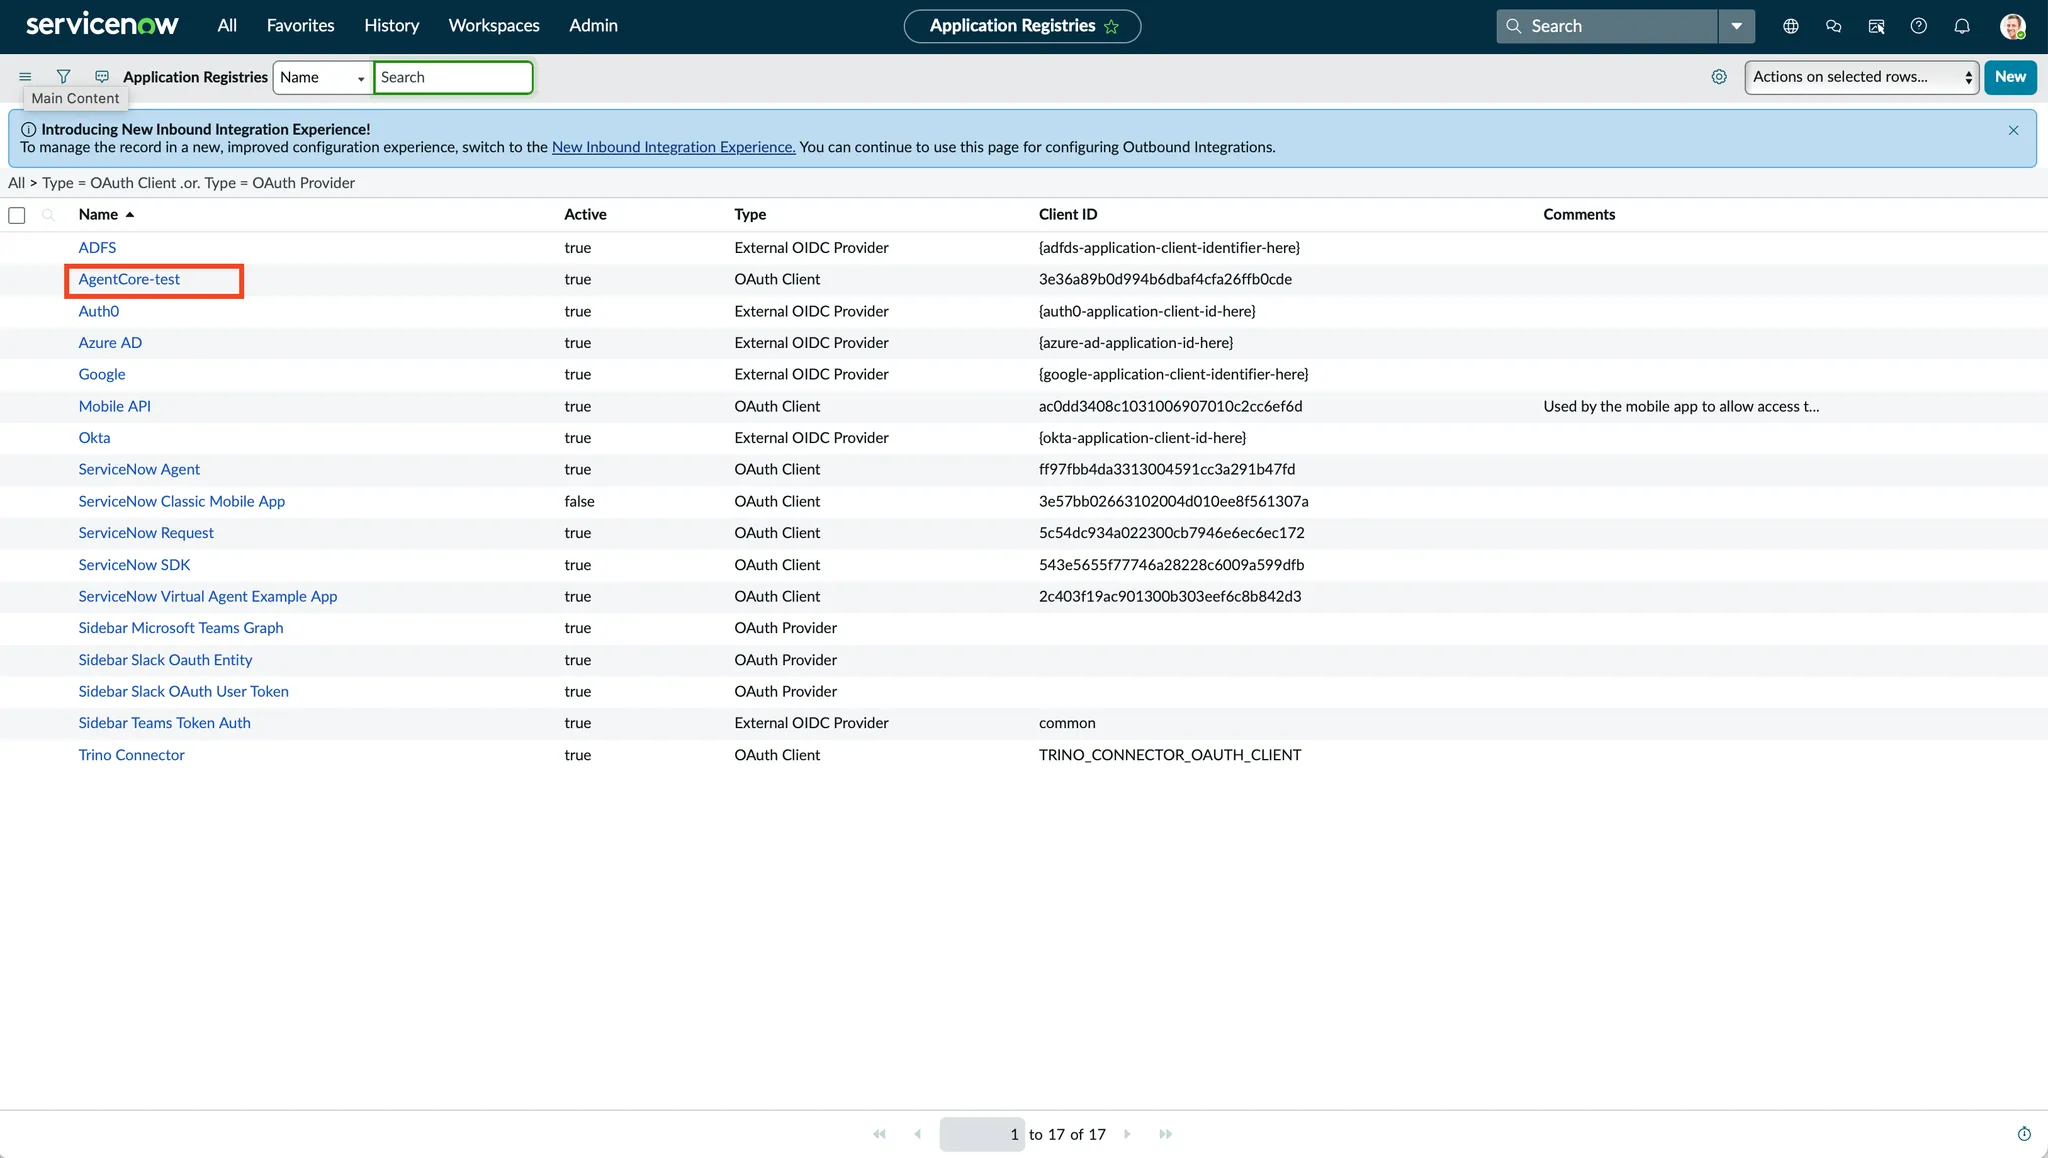Expand the global search options arrow
This screenshot has height=1158, width=2048.
coord(1736,26)
